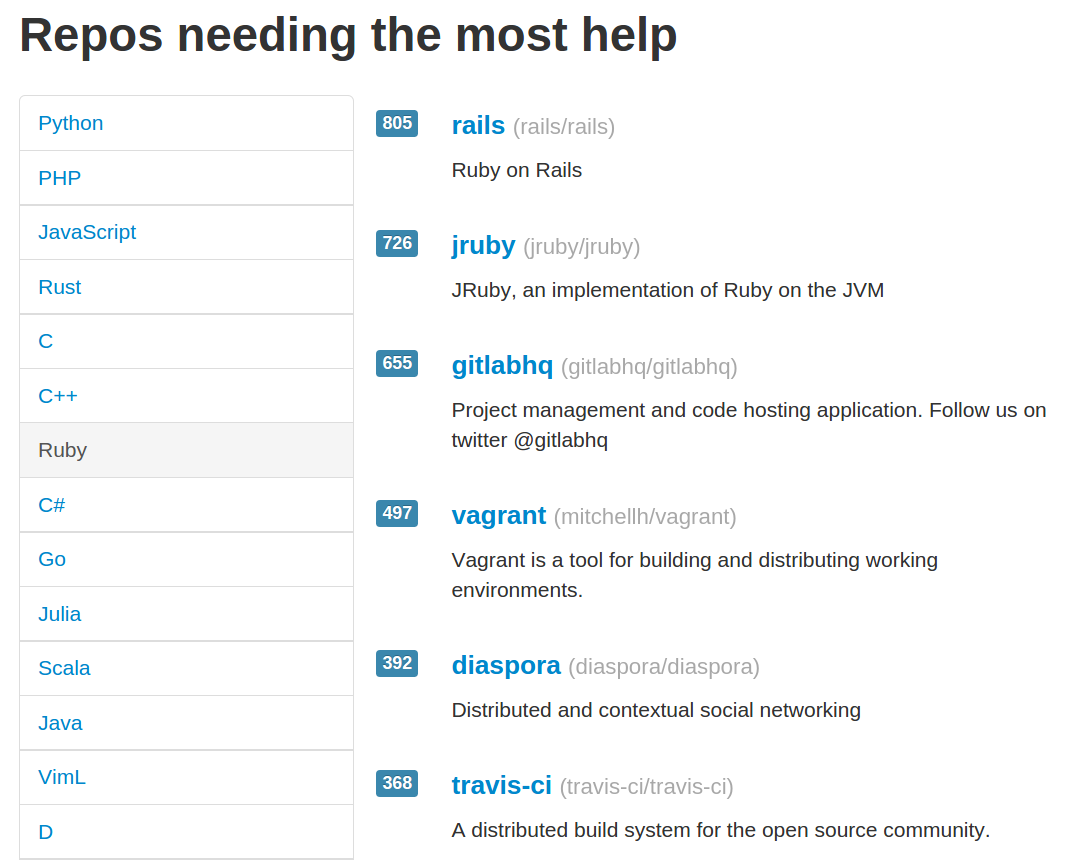
Task: Click the (gitlabhq/gitlabhq) full name text
Action: coord(649,367)
